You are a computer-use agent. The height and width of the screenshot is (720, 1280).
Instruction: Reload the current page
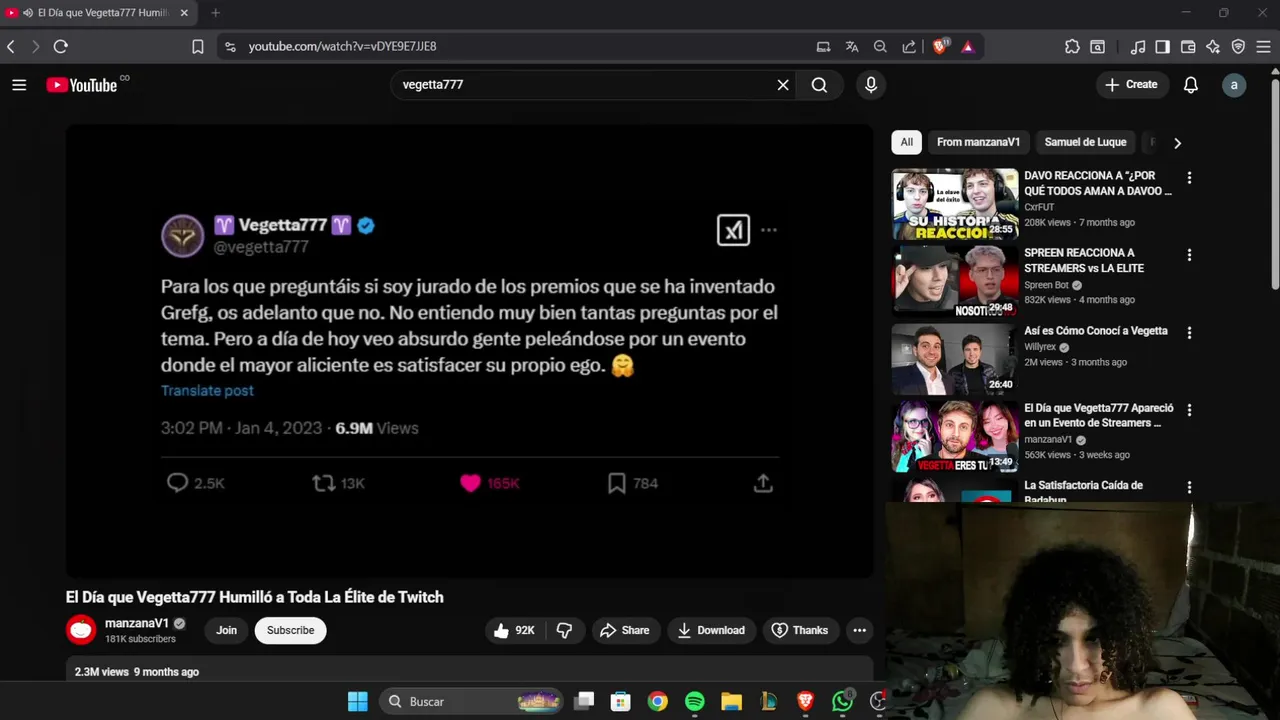tap(61, 46)
